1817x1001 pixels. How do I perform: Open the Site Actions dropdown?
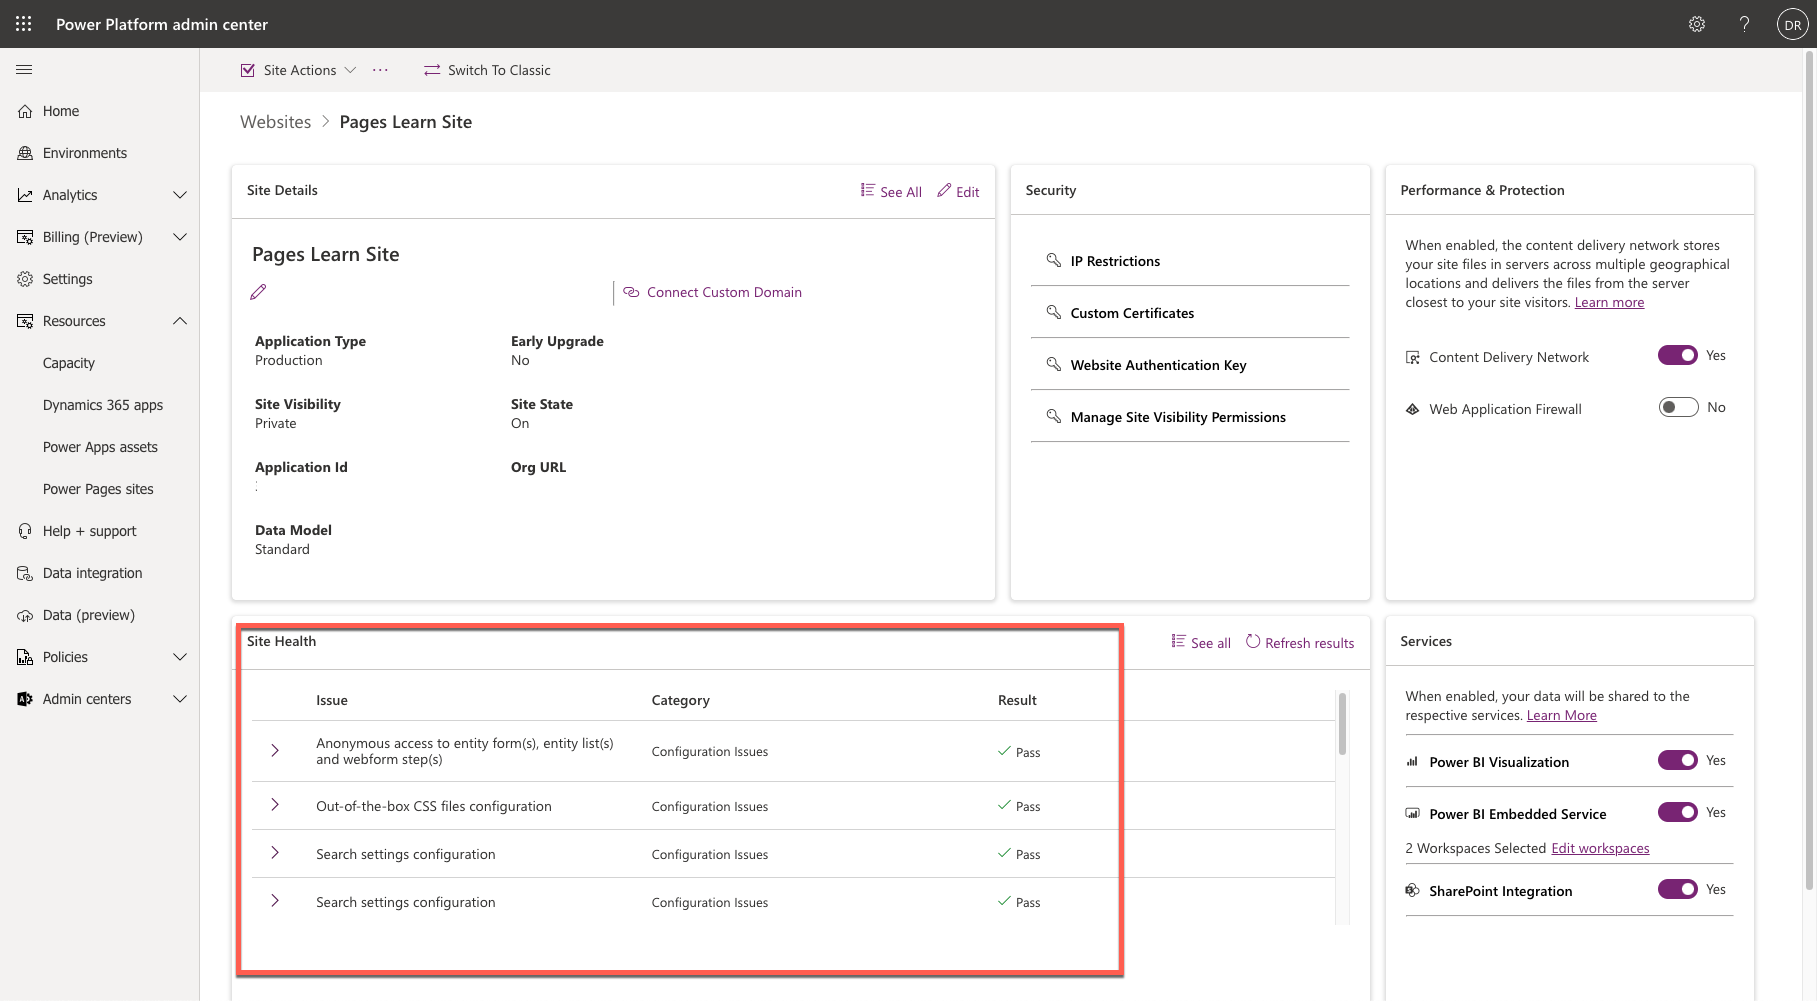tap(298, 70)
